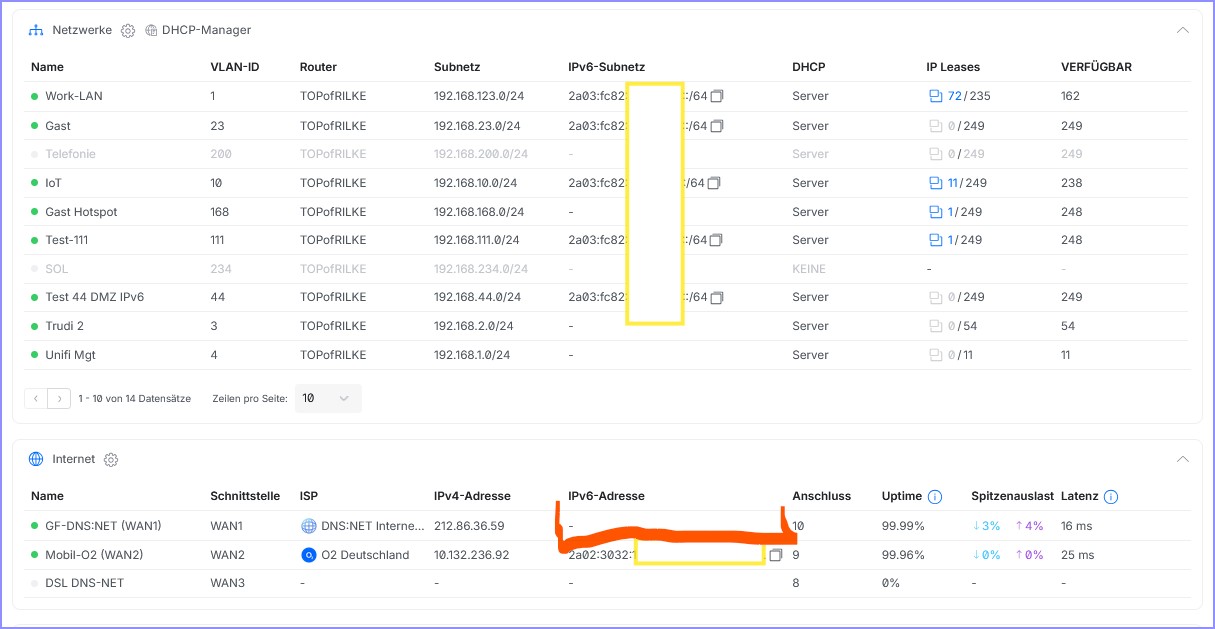
Task: Copy the Test 44 DMZ IPv6 subnet
Action: 717,297
